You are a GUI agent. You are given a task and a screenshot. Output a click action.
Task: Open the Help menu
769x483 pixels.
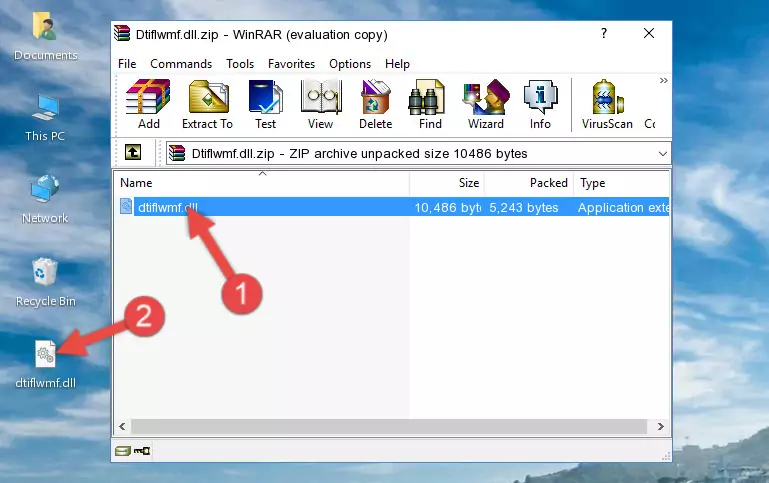tap(397, 64)
